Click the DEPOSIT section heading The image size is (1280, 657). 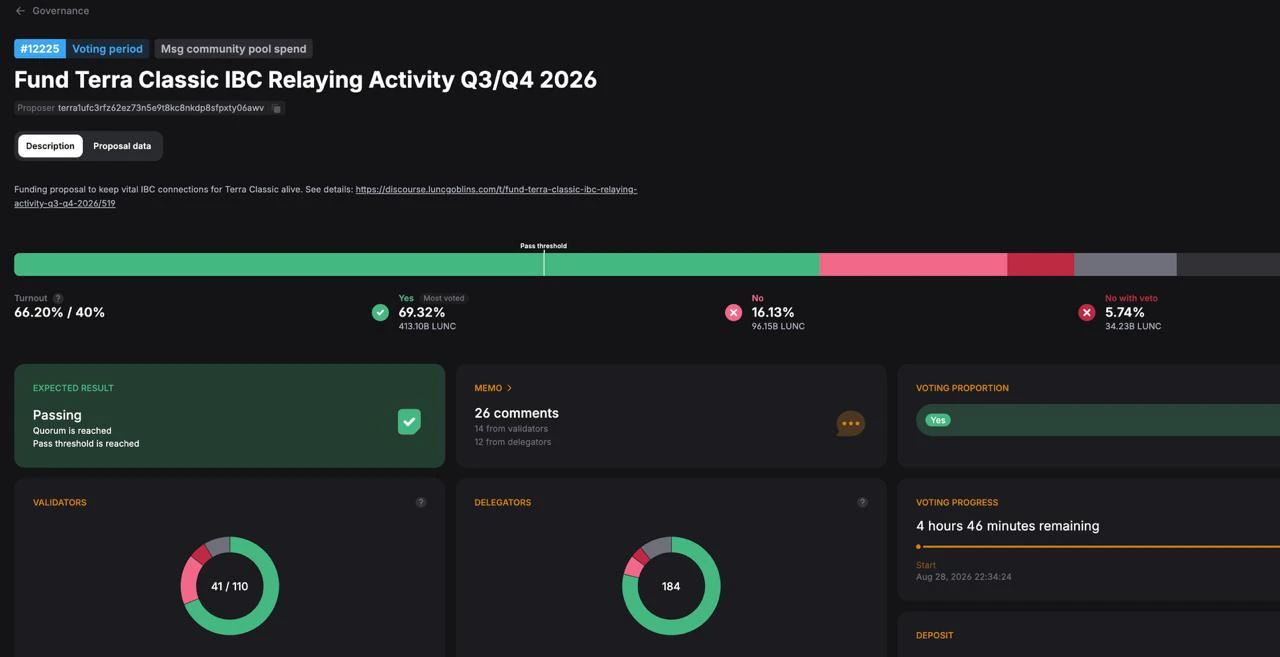pyautogui.click(x=934, y=636)
